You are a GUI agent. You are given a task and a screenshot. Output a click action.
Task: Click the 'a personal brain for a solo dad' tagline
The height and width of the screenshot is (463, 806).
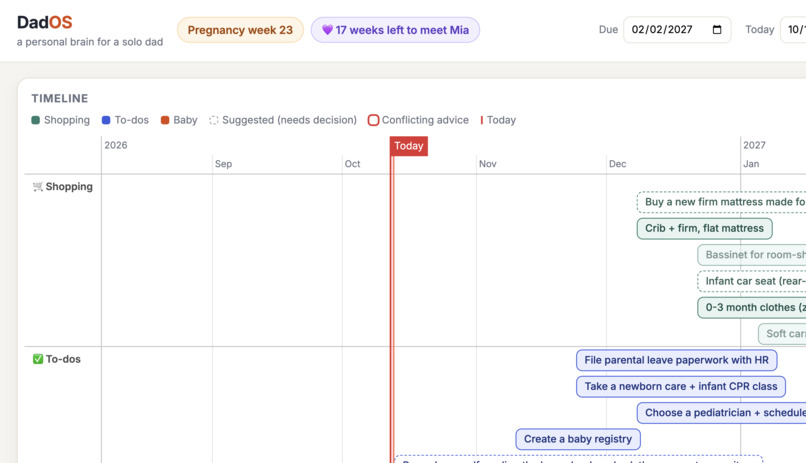click(90, 42)
